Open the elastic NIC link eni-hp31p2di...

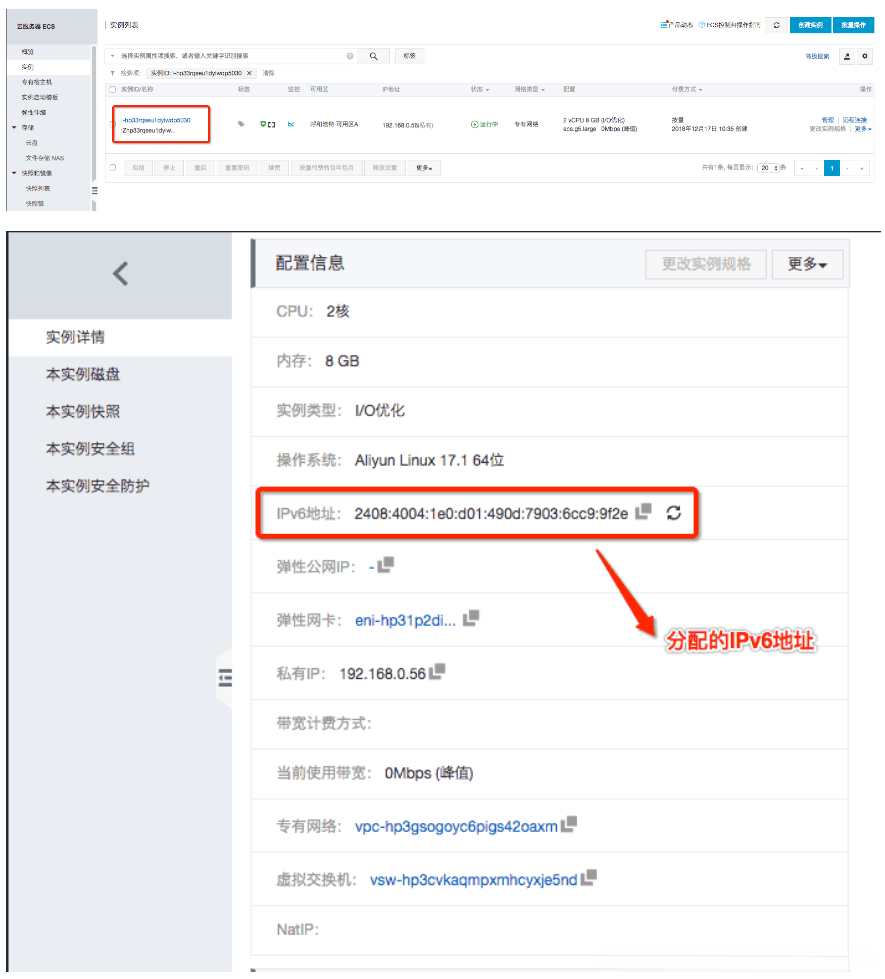click(405, 620)
